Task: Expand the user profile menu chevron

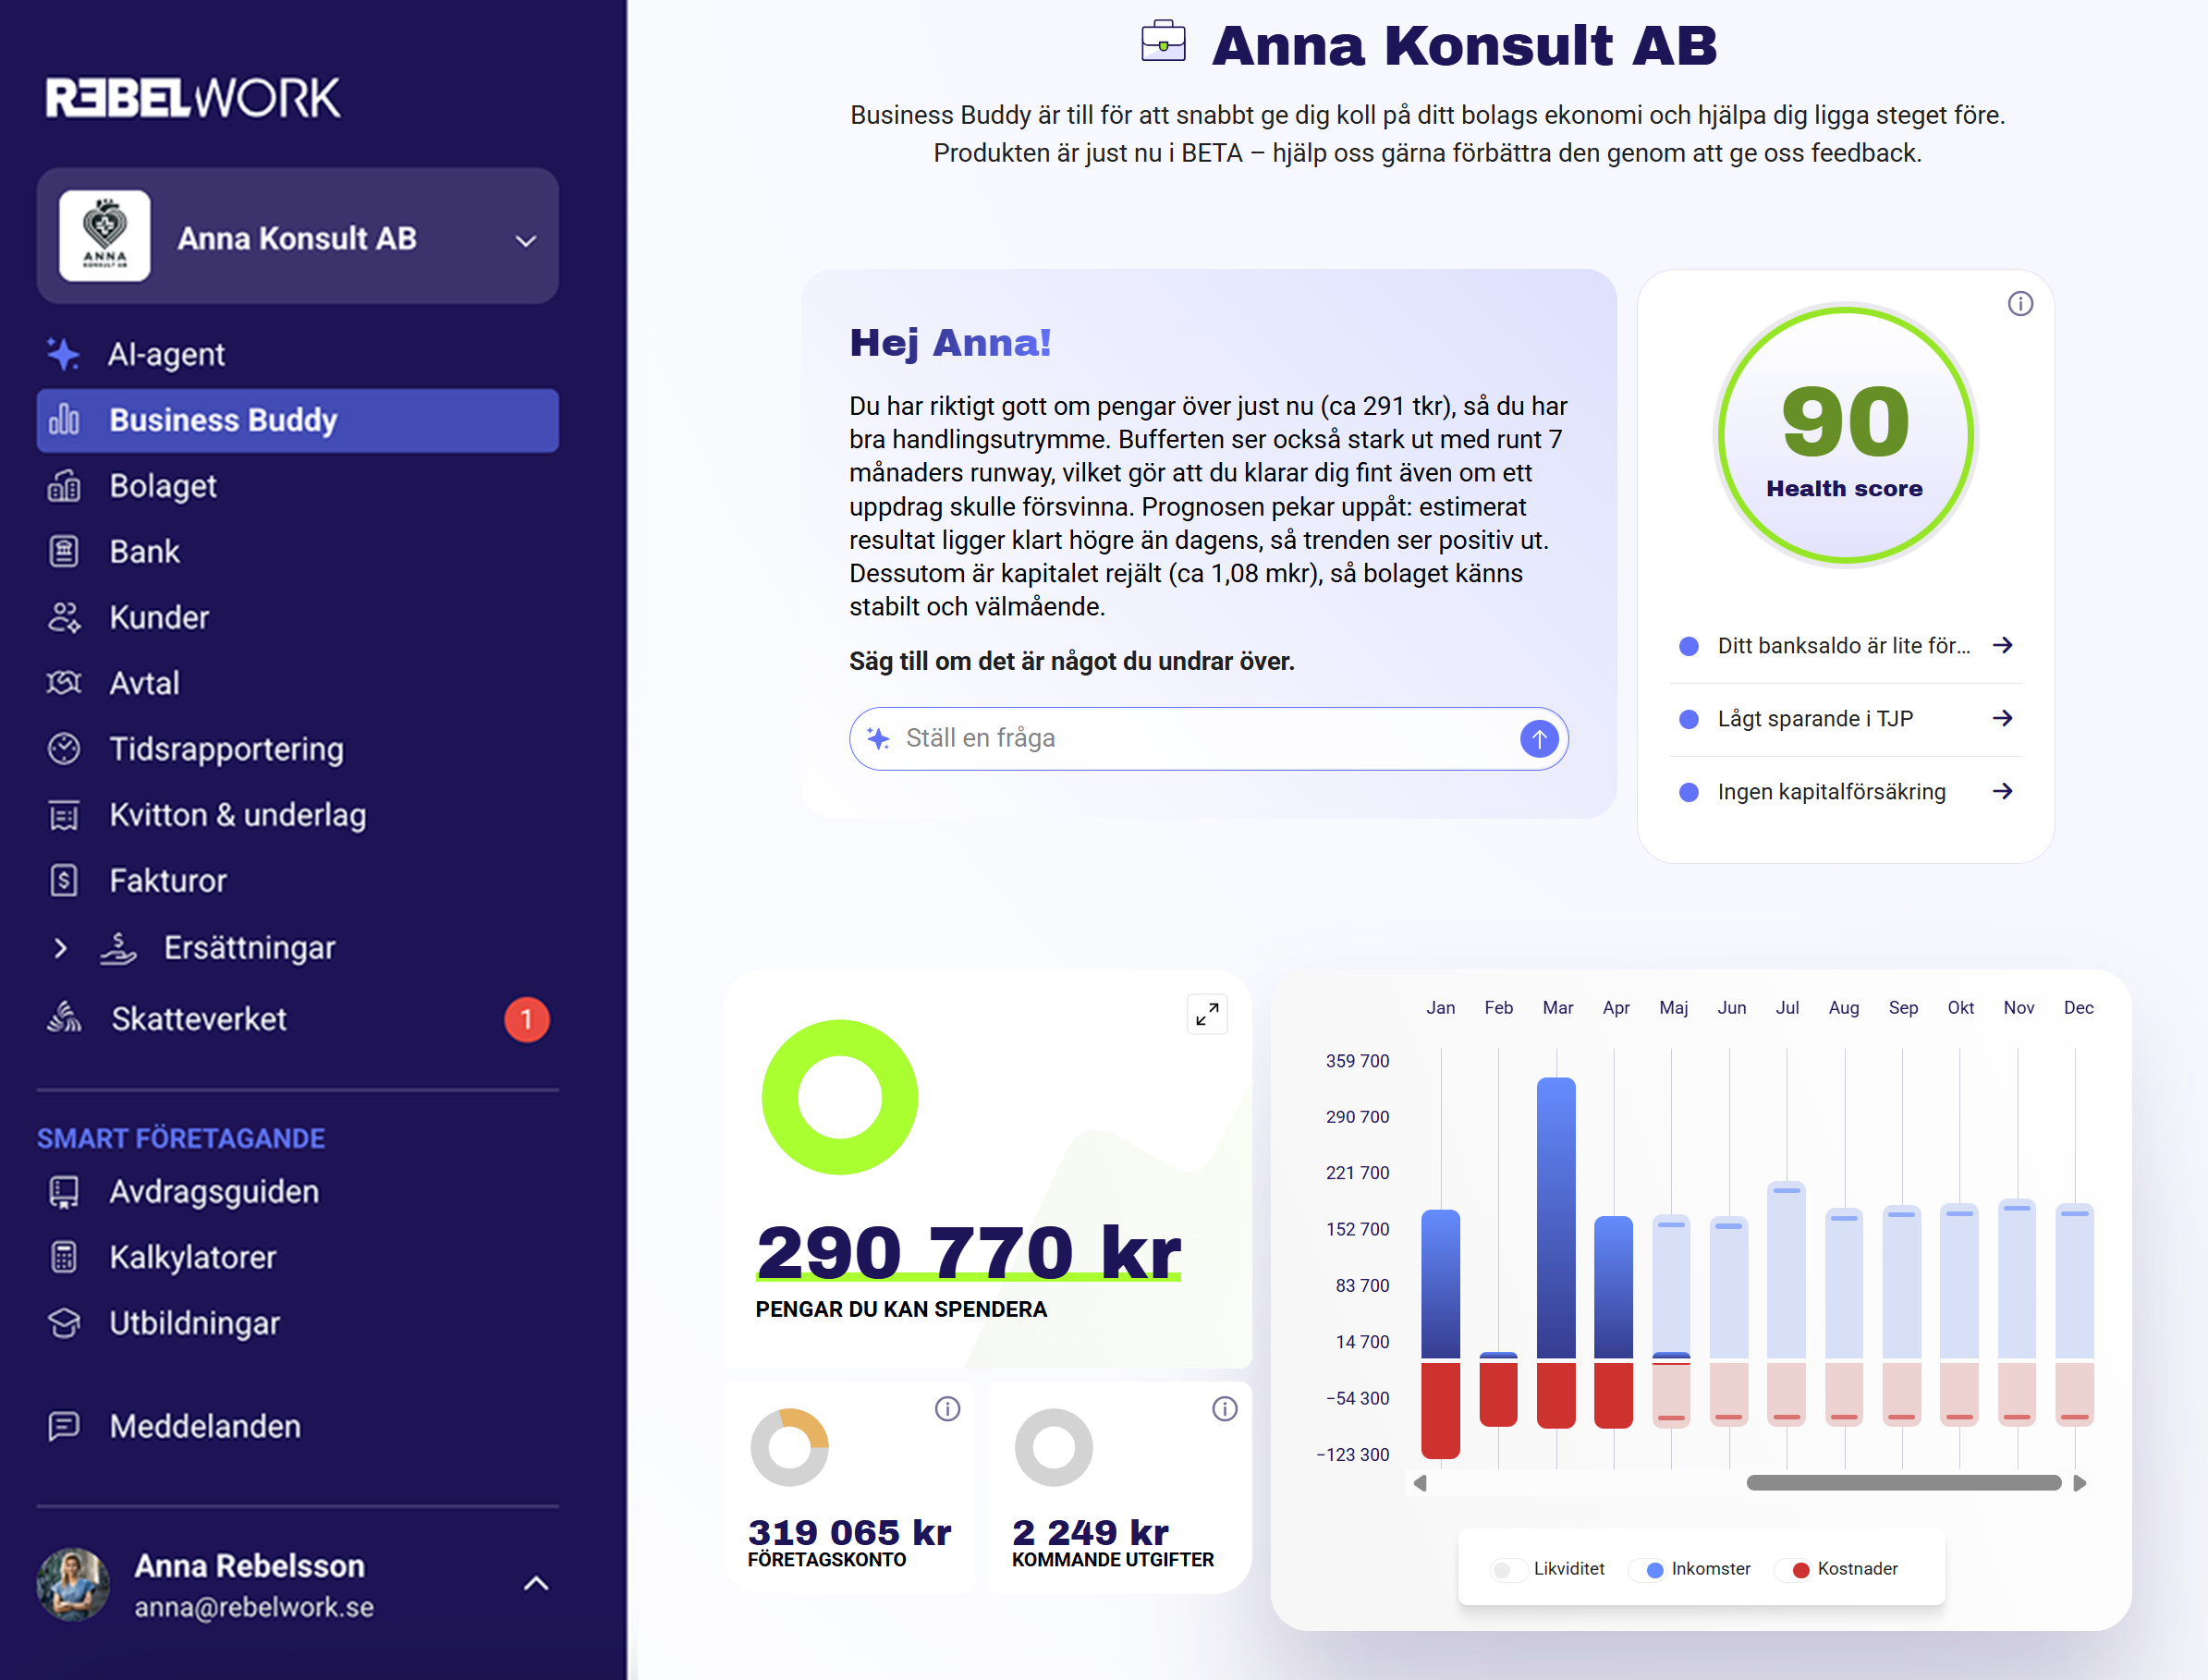Action: [x=536, y=1583]
